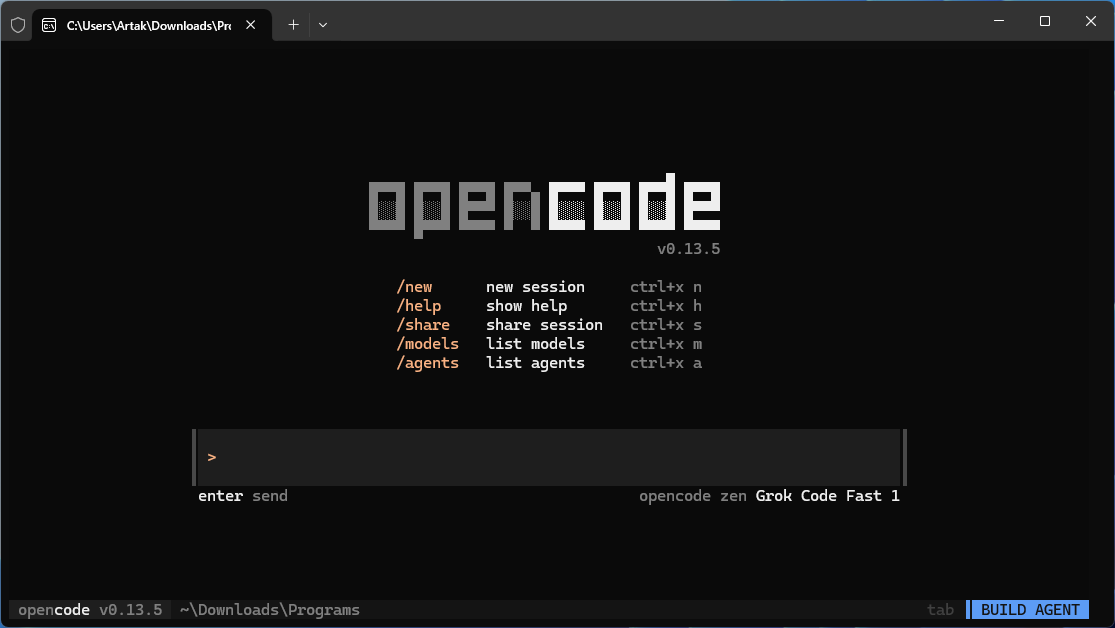
Task: Click the 'ctrl+x h' shortcut text
Action: coord(666,306)
